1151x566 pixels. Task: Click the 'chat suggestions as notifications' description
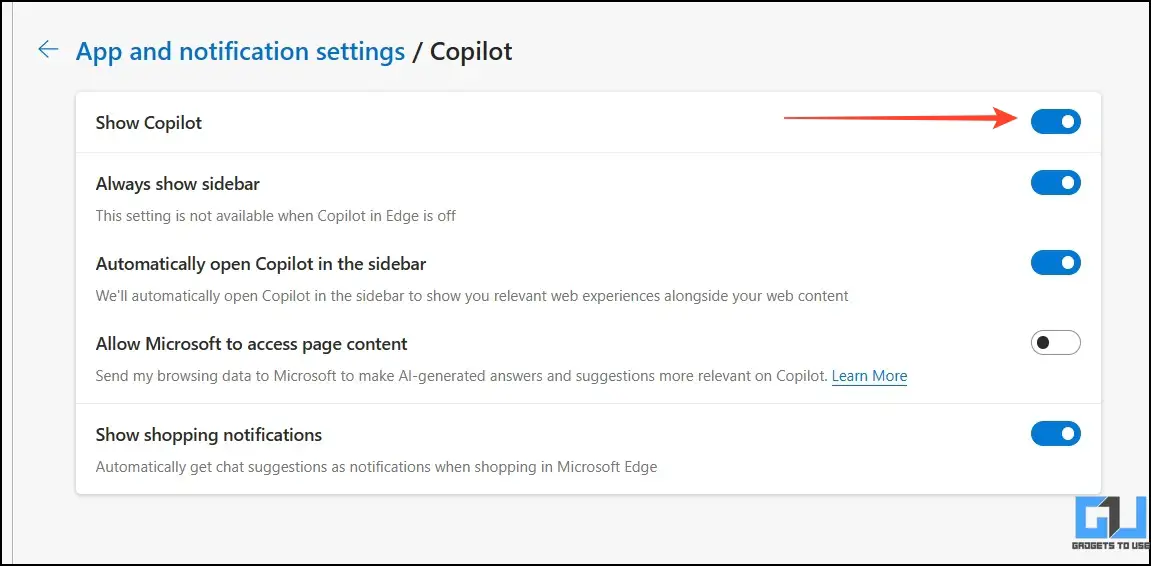coord(377,467)
